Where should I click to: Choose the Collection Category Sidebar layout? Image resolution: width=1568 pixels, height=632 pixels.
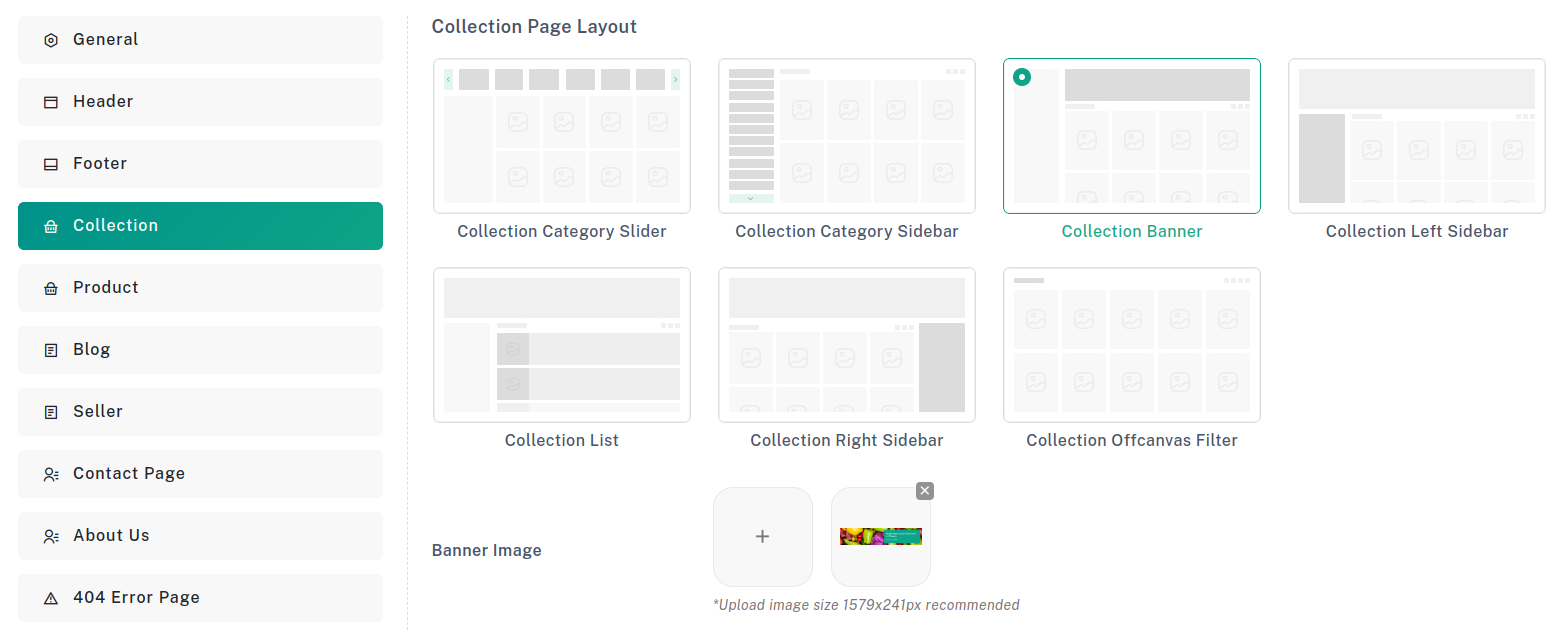click(846, 136)
